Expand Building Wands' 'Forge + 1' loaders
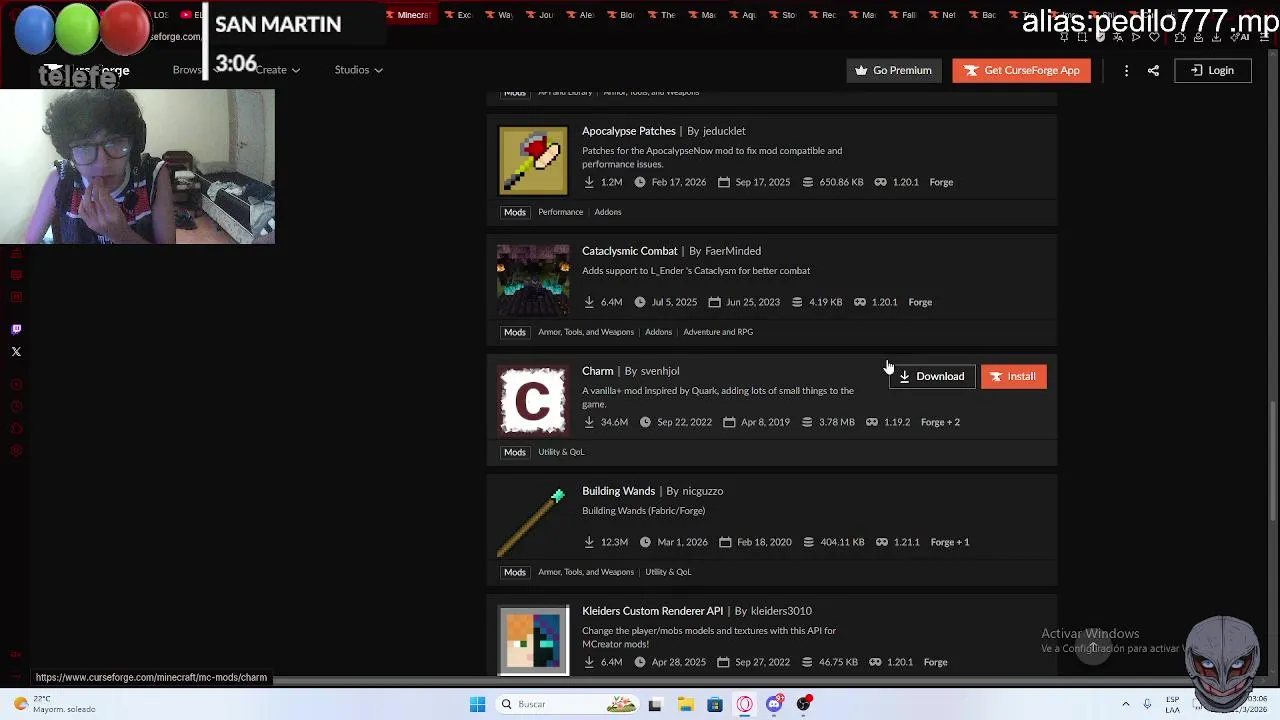This screenshot has height=720, width=1280. point(950,542)
